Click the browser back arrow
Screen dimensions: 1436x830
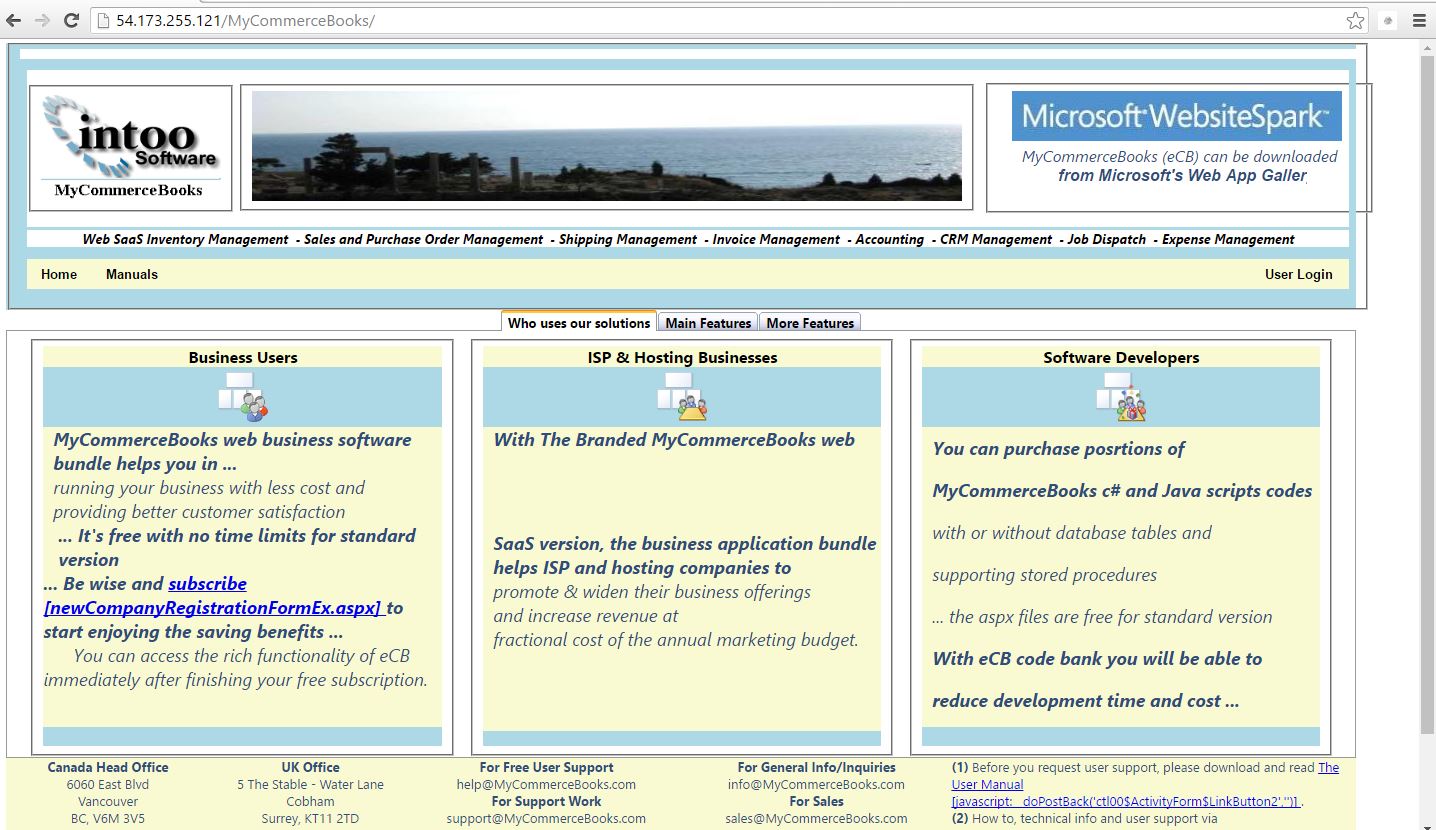tap(14, 20)
